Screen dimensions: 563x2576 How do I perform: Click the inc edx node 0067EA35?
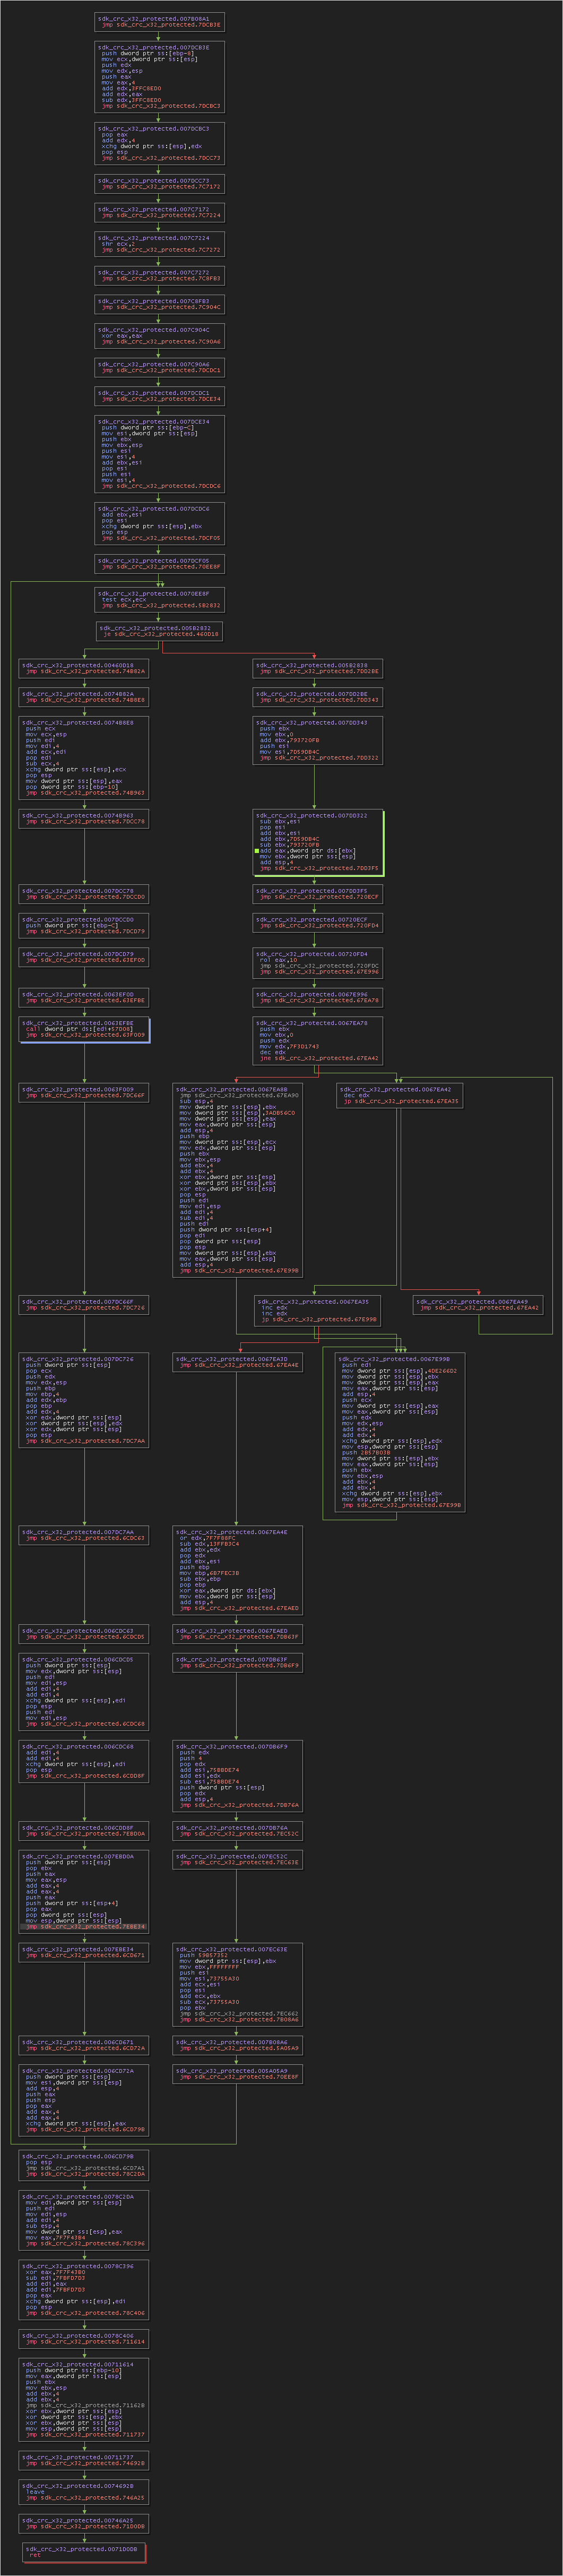click(x=318, y=1311)
